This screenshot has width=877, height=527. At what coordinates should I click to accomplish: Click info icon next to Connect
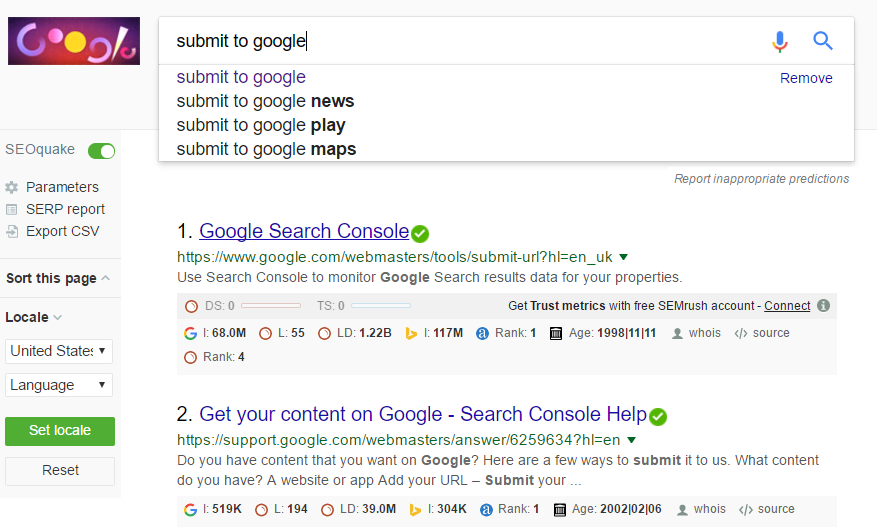[x=823, y=305]
